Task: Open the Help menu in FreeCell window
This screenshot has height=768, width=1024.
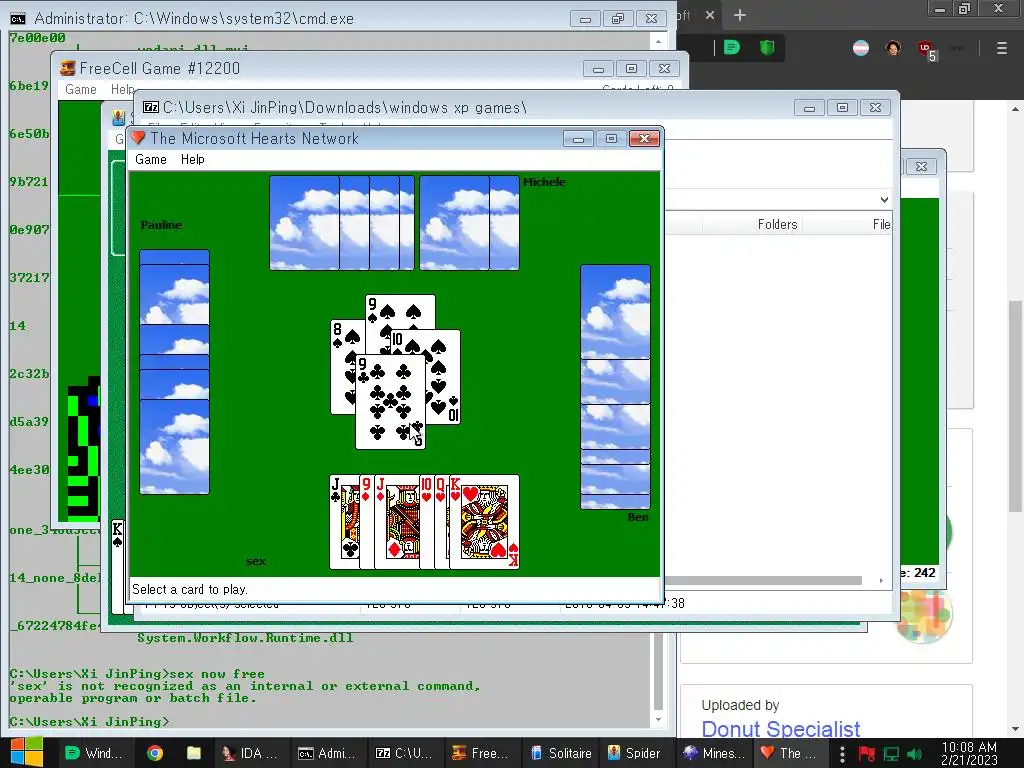Action: [122, 89]
